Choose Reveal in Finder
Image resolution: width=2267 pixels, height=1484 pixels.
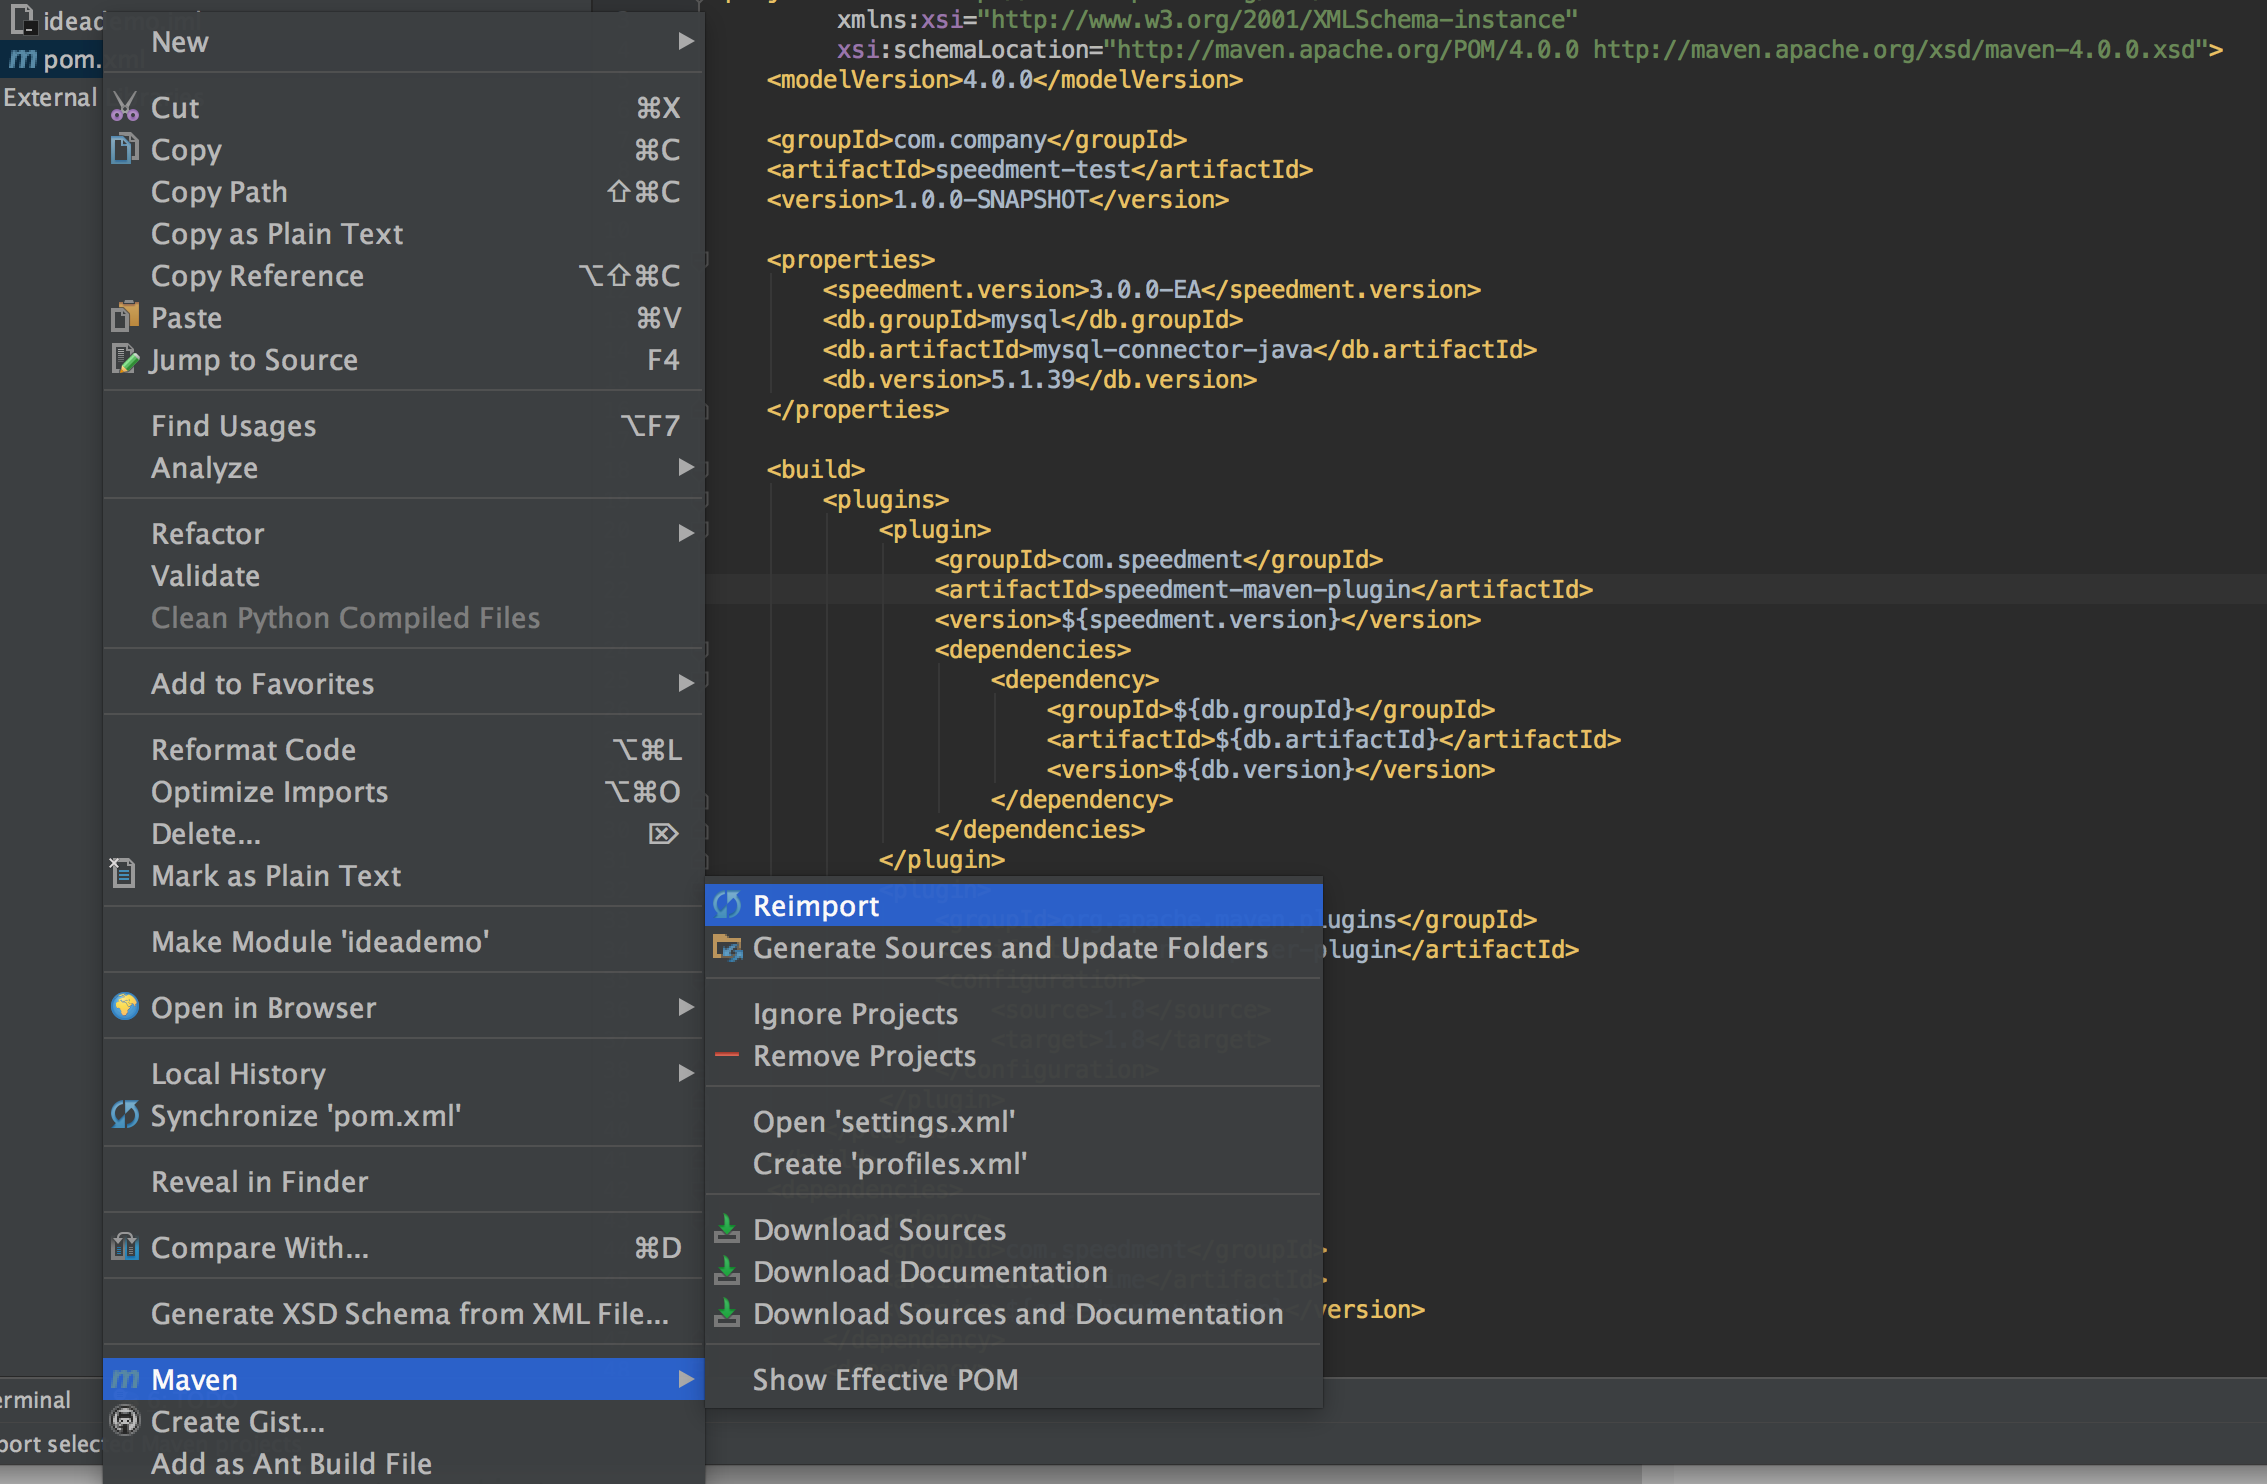[260, 1181]
